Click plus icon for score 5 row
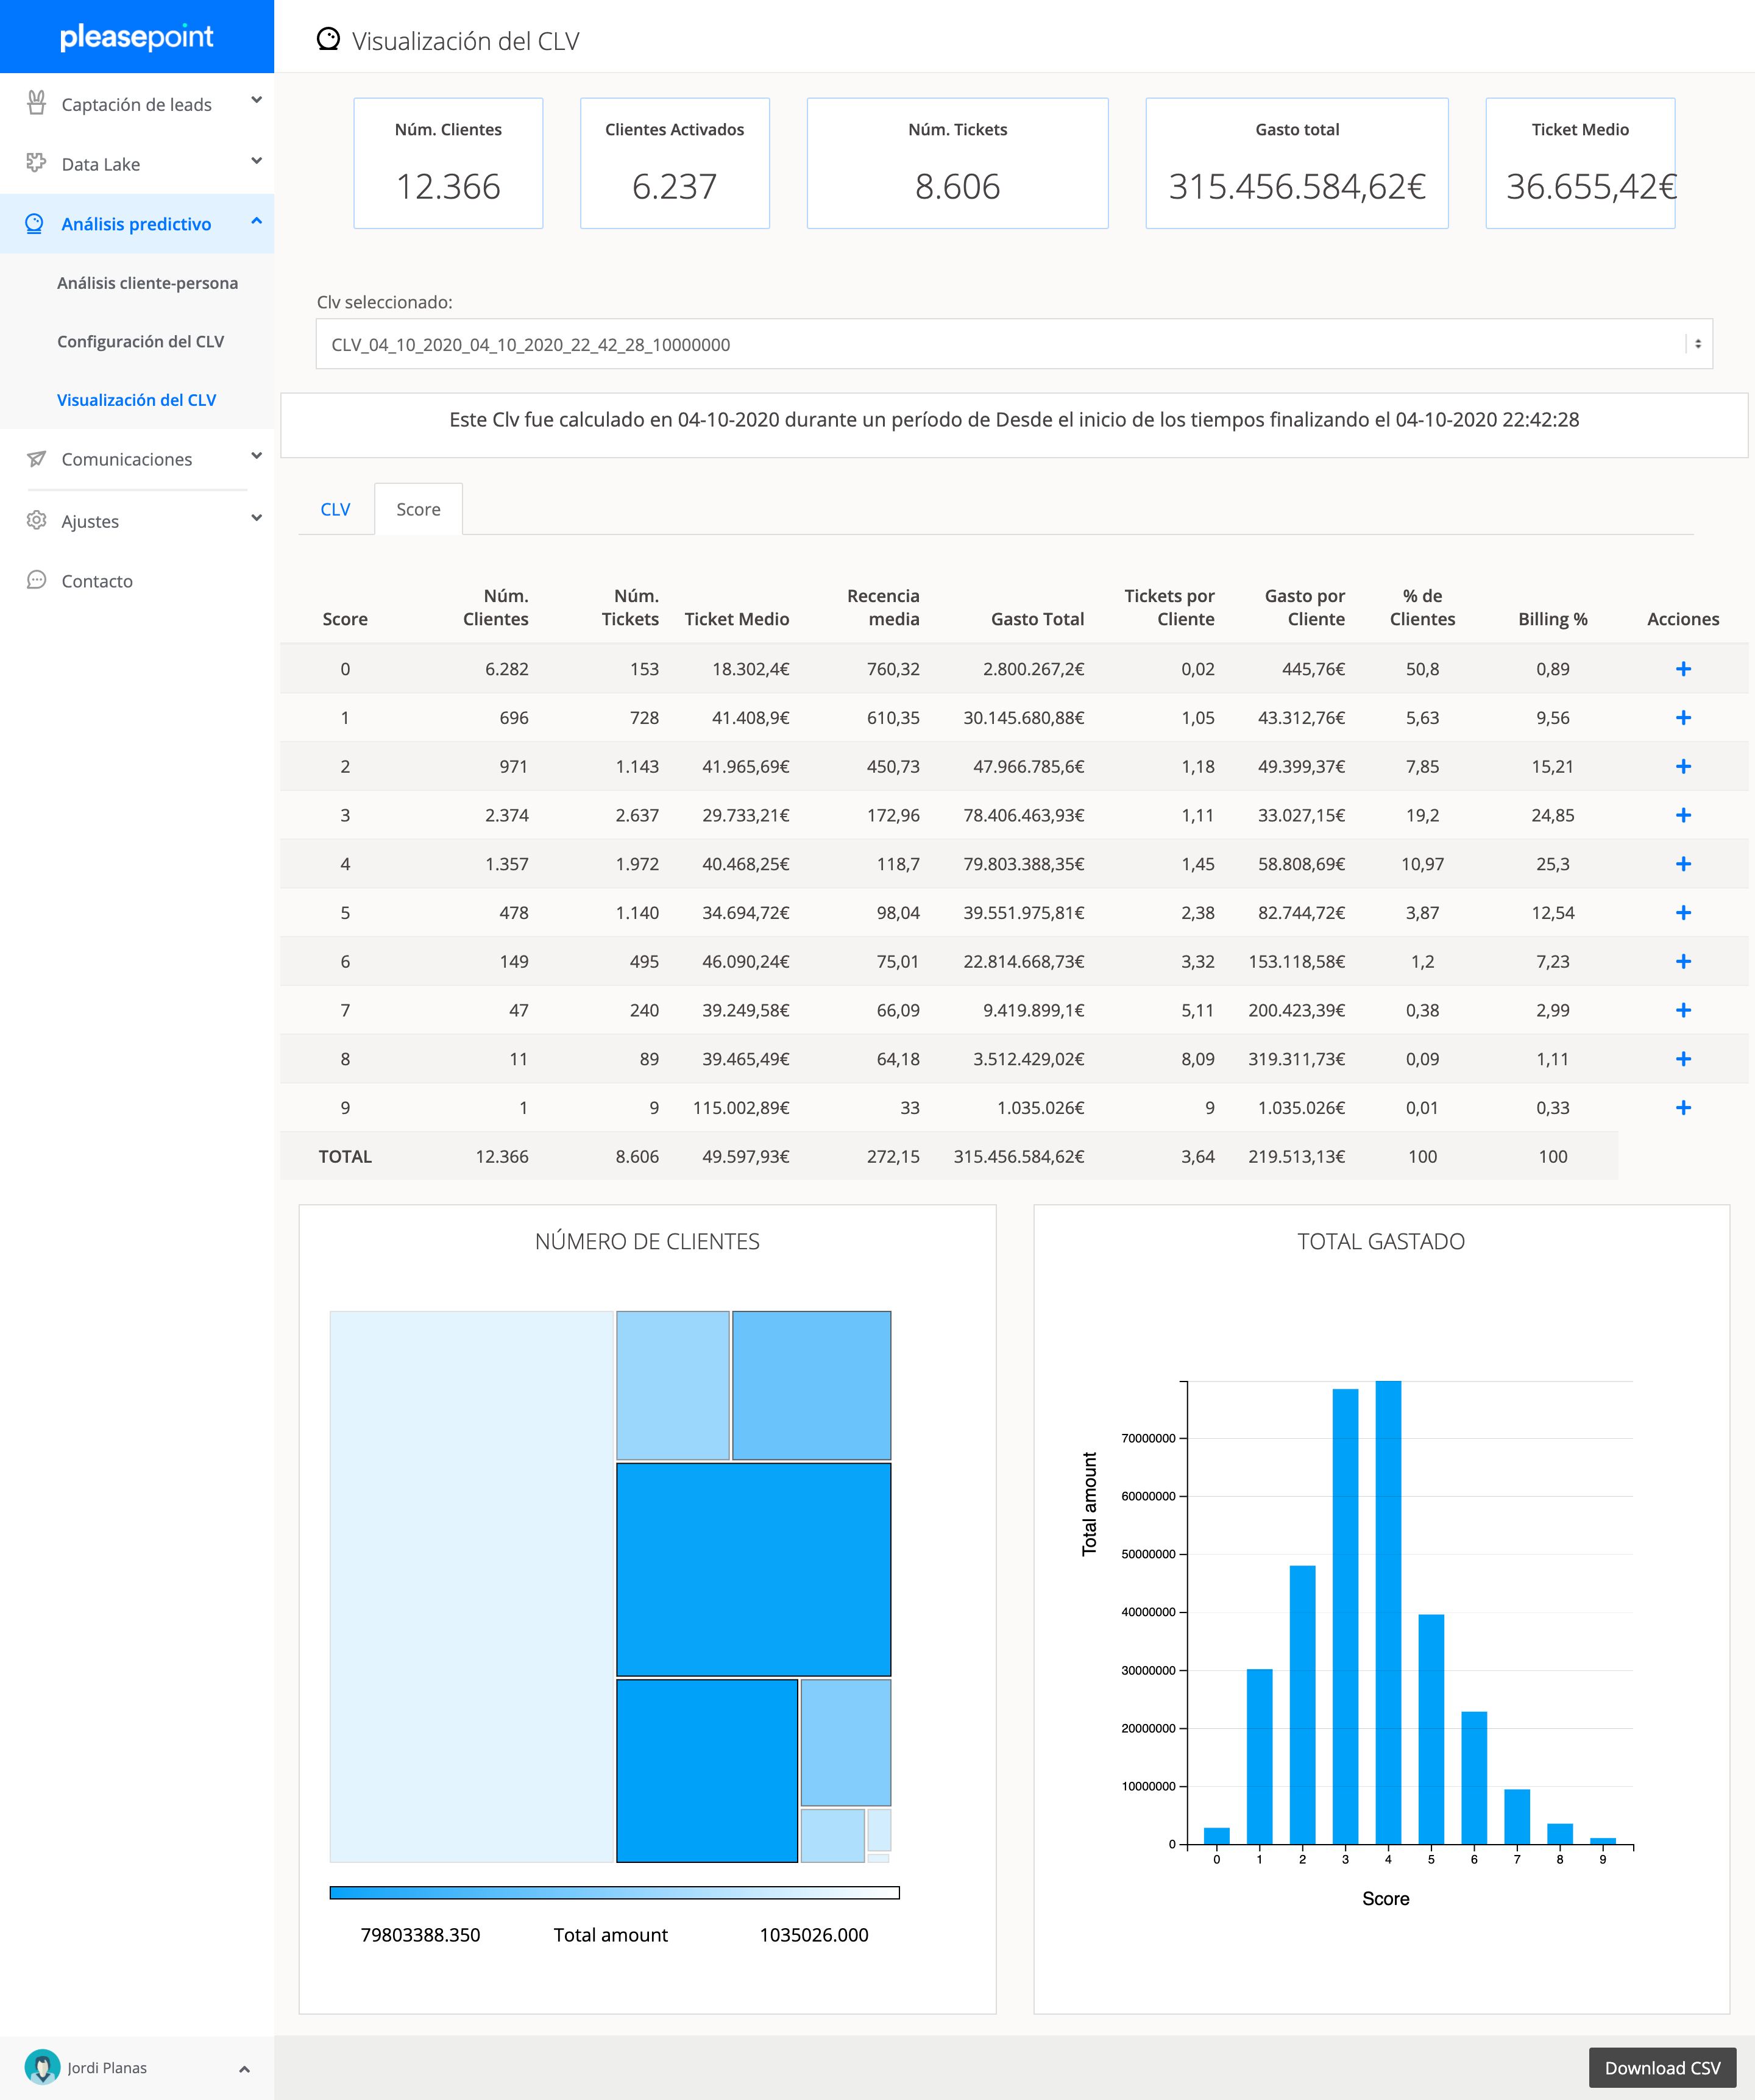This screenshot has width=1755, height=2100. pyautogui.click(x=1683, y=912)
